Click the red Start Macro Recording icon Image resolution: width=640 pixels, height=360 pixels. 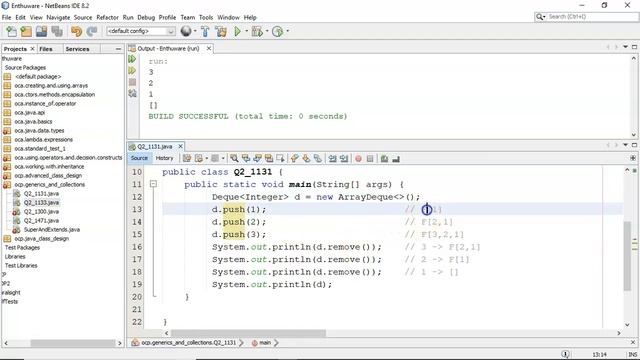pos(358,159)
